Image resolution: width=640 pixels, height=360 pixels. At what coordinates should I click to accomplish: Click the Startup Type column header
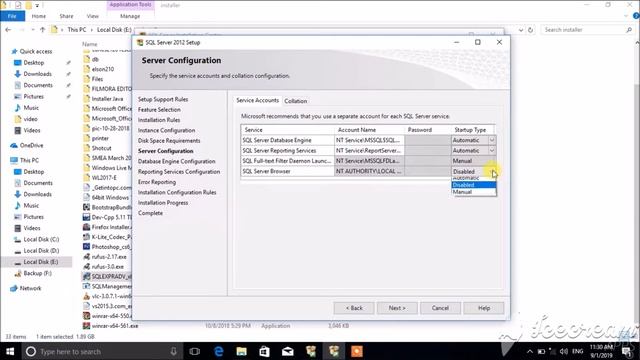[x=472, y=129]
